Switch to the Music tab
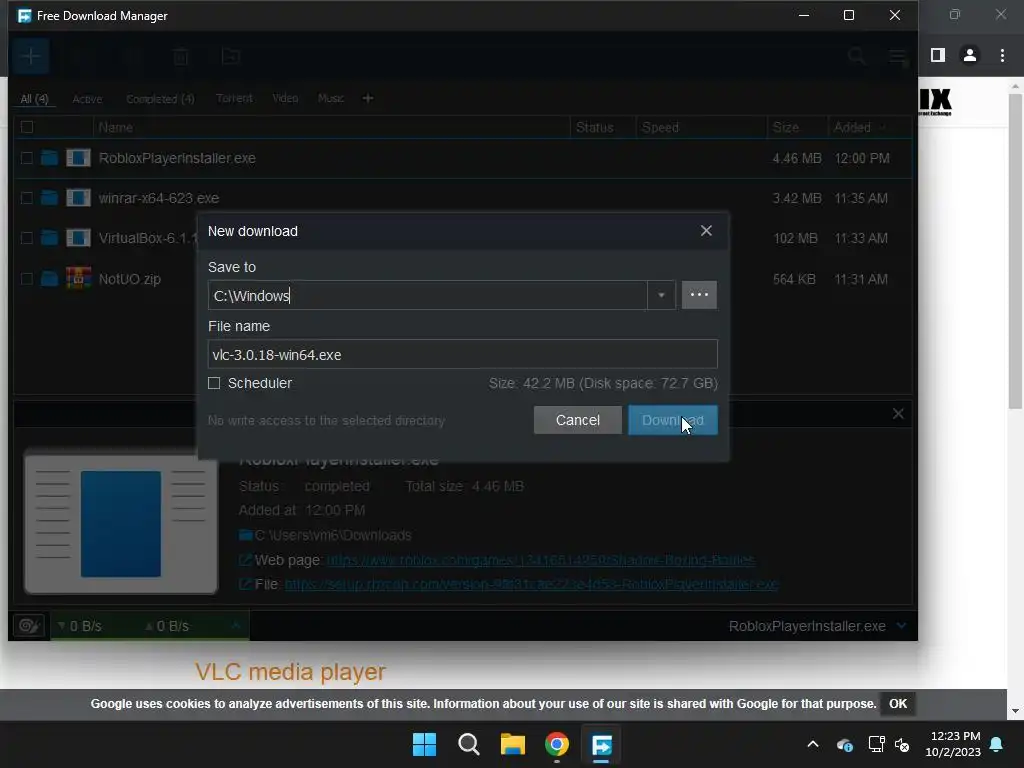 pos(330,98)
